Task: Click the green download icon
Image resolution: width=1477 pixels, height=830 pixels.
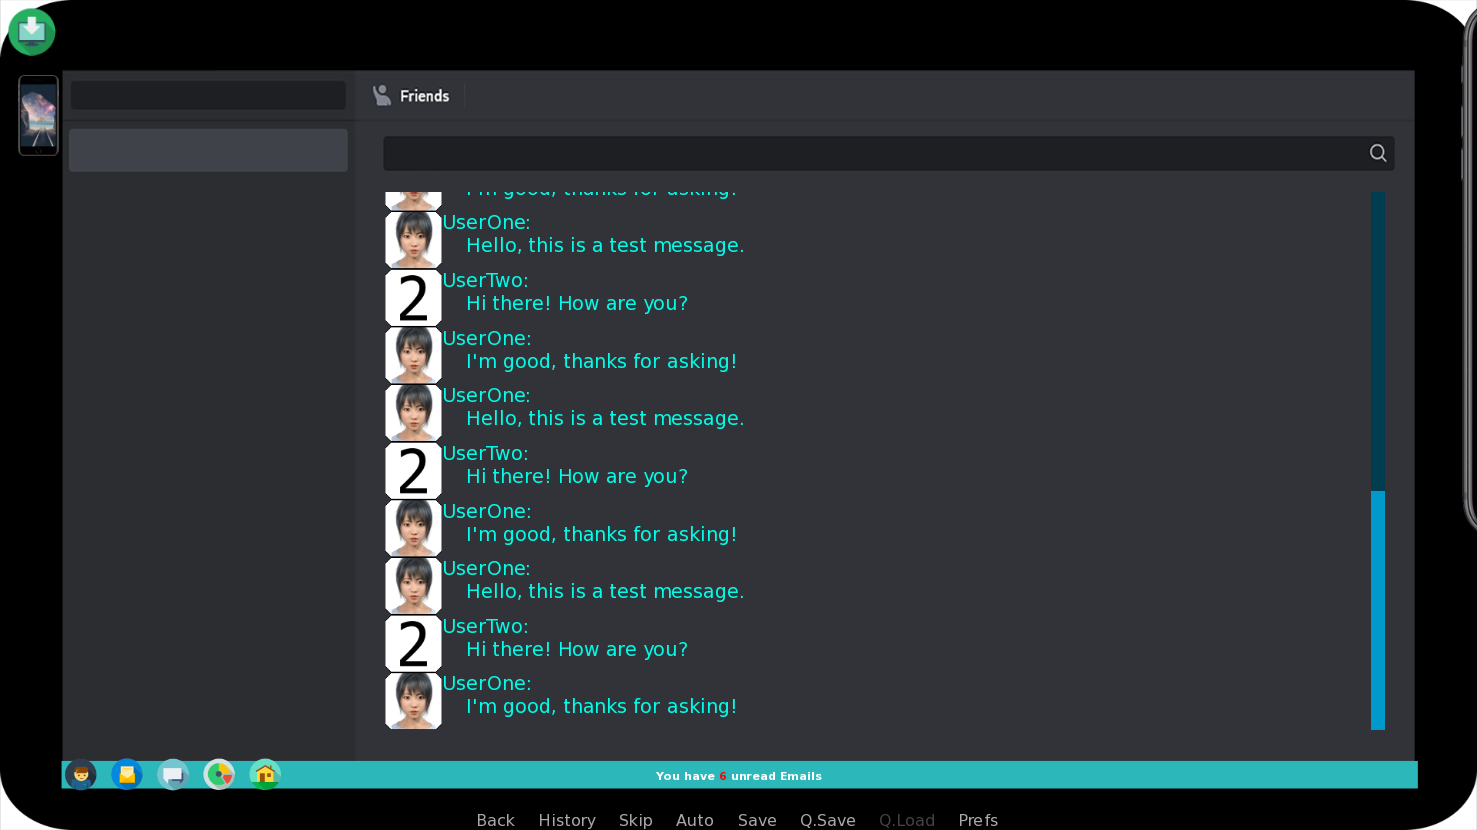Action: point(32,32)
